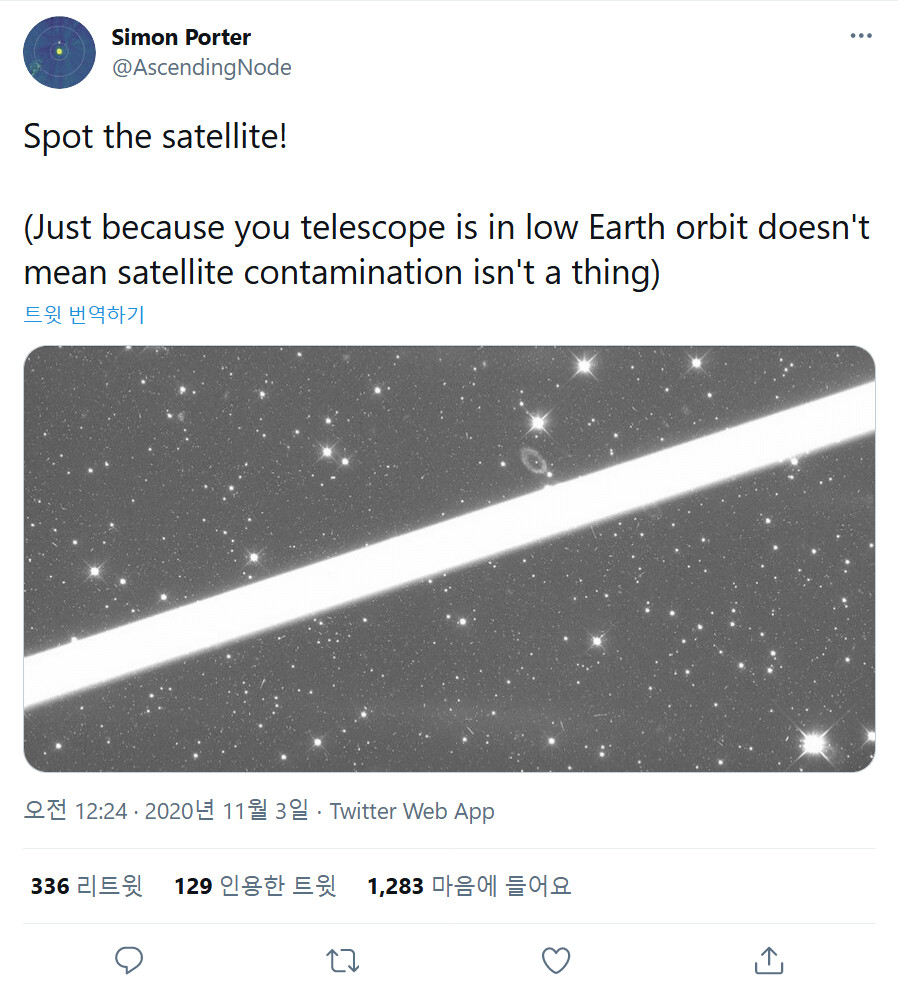898x995 pixels.
Task: Click the Twitter Web App source link
Action: tap(412, 811)
